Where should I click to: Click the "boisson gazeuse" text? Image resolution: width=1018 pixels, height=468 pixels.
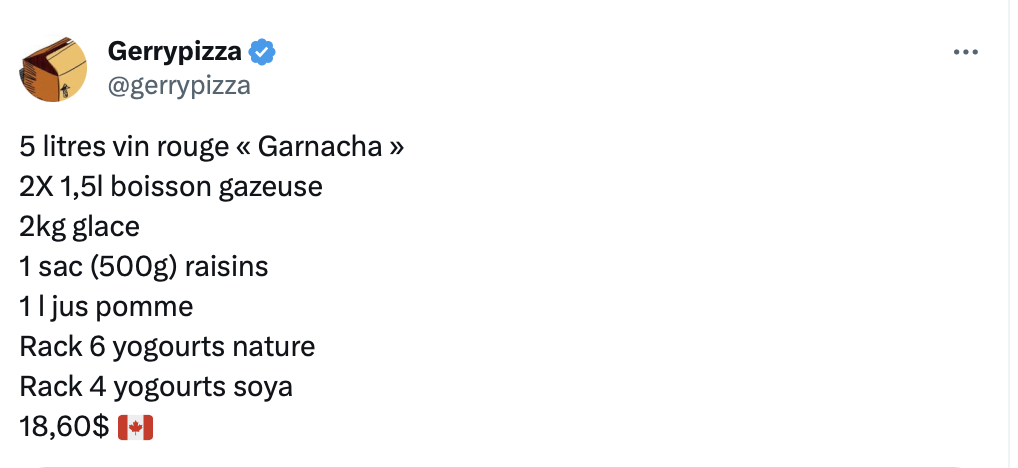(216, 188)
